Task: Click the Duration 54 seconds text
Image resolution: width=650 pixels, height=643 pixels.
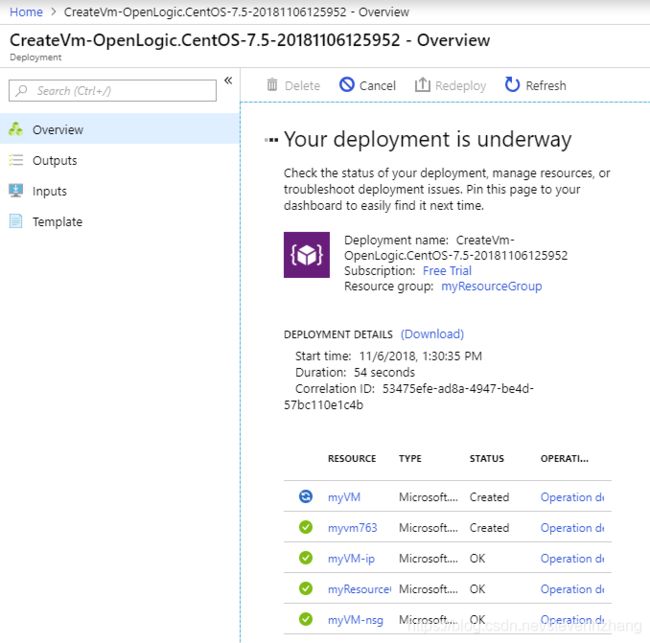Action: [355, 372]
